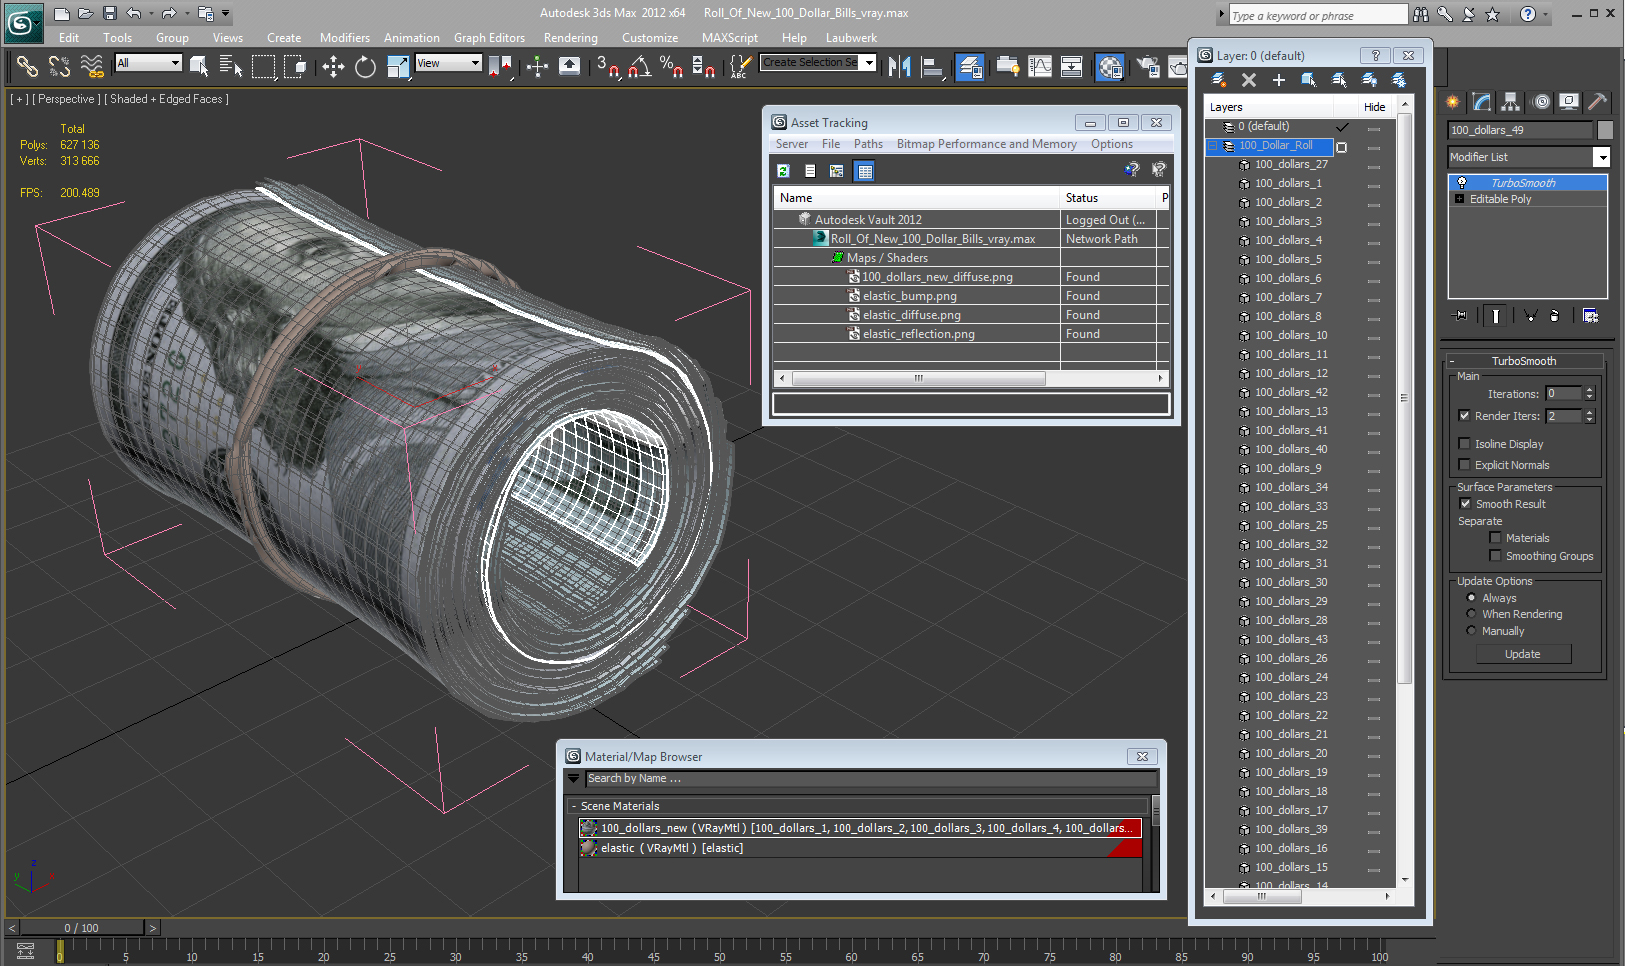Open the Hierarchy command panel tab
Viewport: 1625px width, 966px height.
(1511, 102)
